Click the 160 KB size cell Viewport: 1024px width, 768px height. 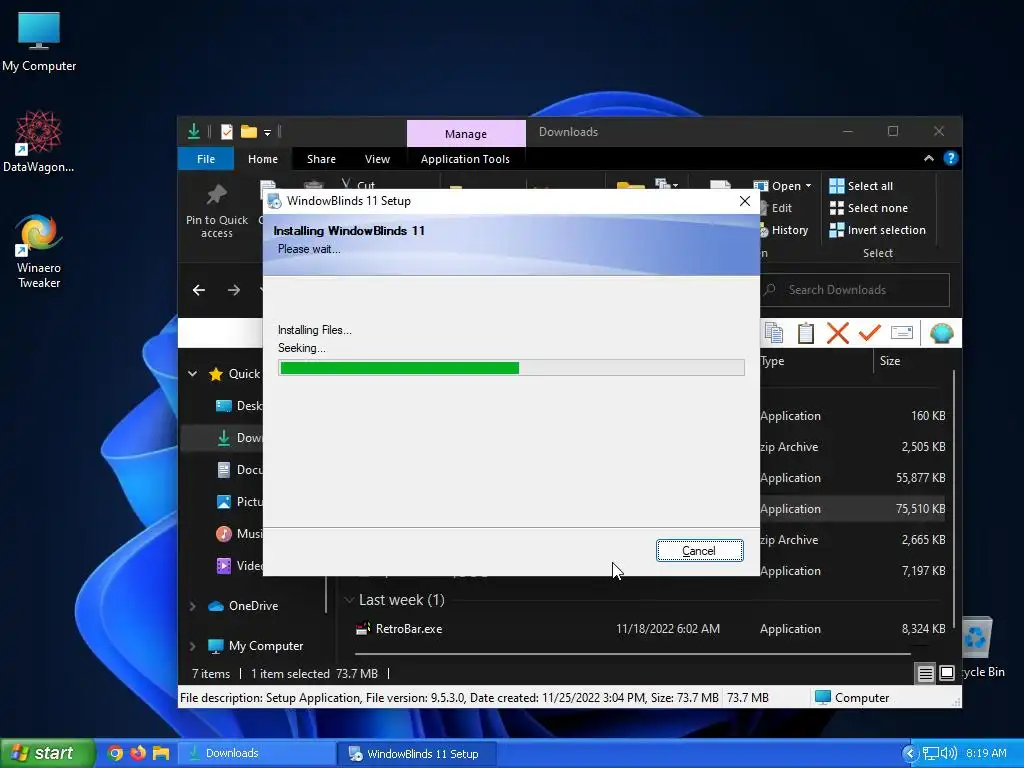tap(928, 416)
